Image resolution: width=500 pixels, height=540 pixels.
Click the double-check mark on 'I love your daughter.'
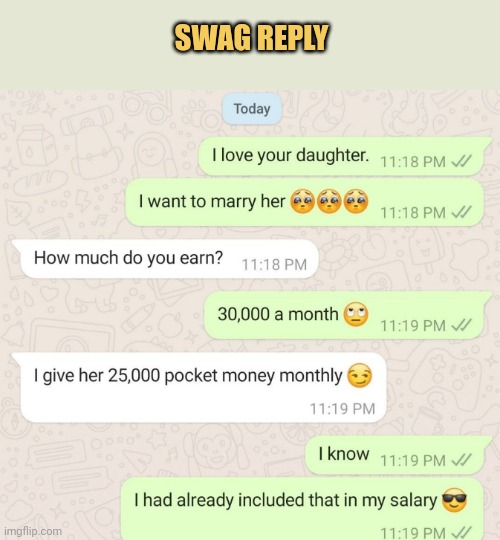[461, 161]
